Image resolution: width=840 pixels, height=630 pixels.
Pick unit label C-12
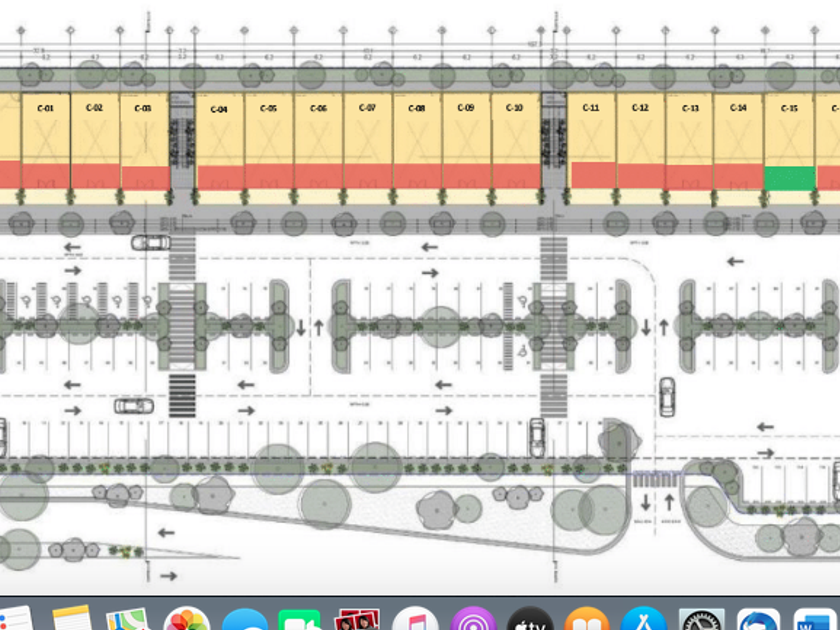(x=640, y=108)
